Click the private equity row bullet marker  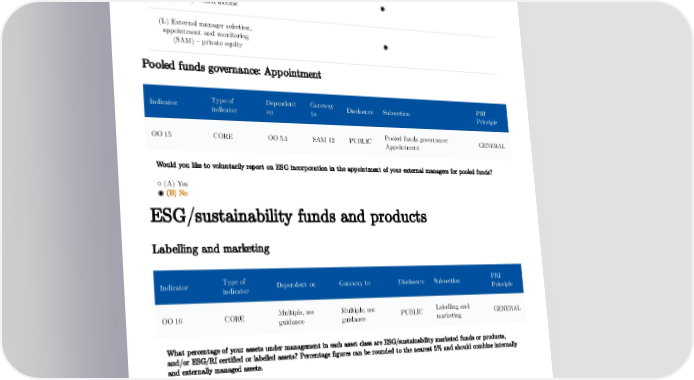386,47
